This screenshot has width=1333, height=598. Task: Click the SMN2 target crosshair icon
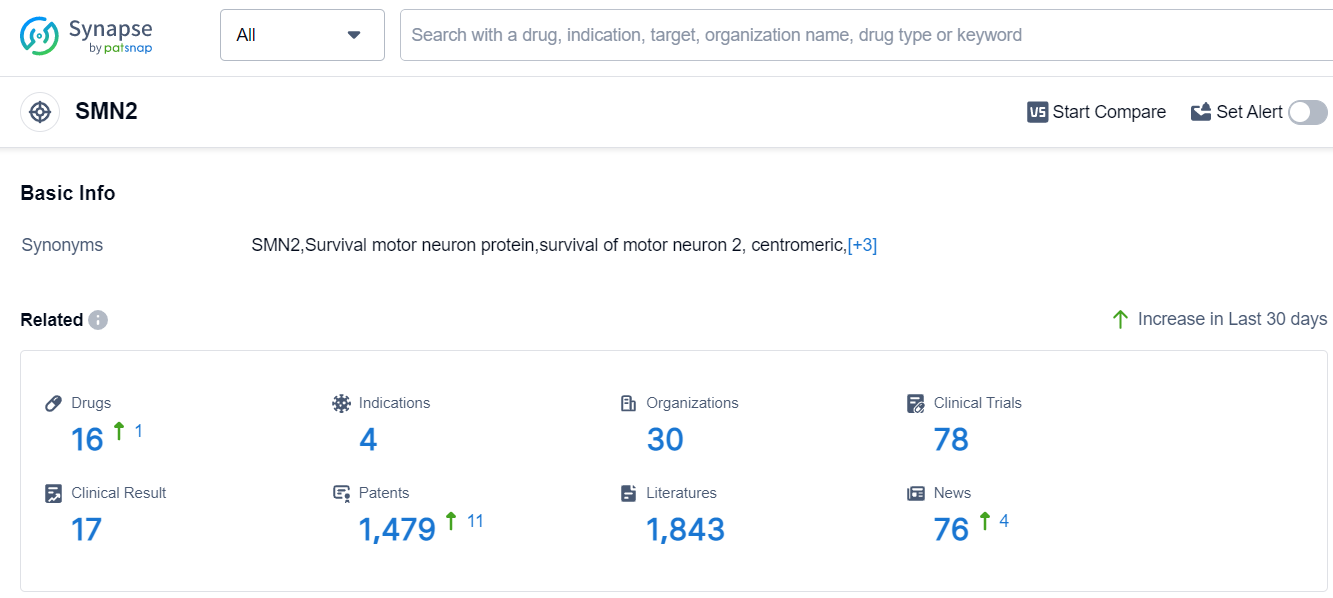tap(40, 112)
